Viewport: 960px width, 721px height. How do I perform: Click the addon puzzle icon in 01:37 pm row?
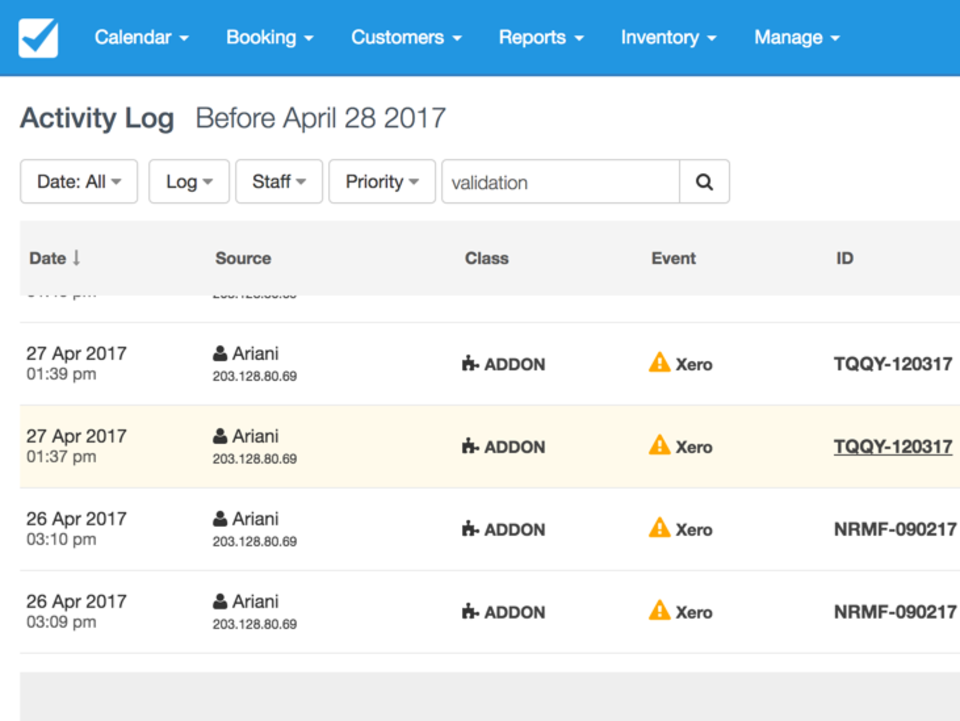470,446
